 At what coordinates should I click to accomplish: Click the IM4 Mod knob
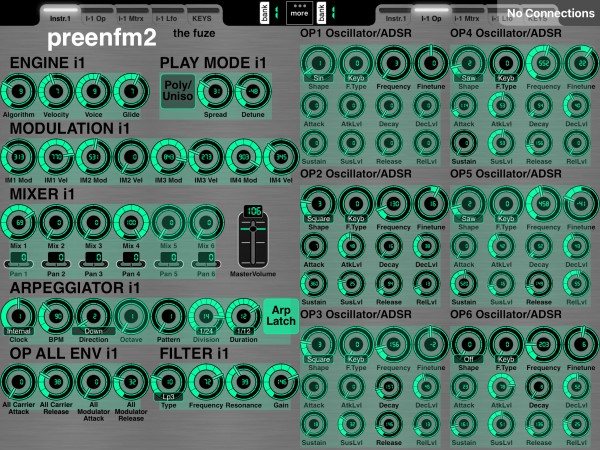click(x=243, y=157)
